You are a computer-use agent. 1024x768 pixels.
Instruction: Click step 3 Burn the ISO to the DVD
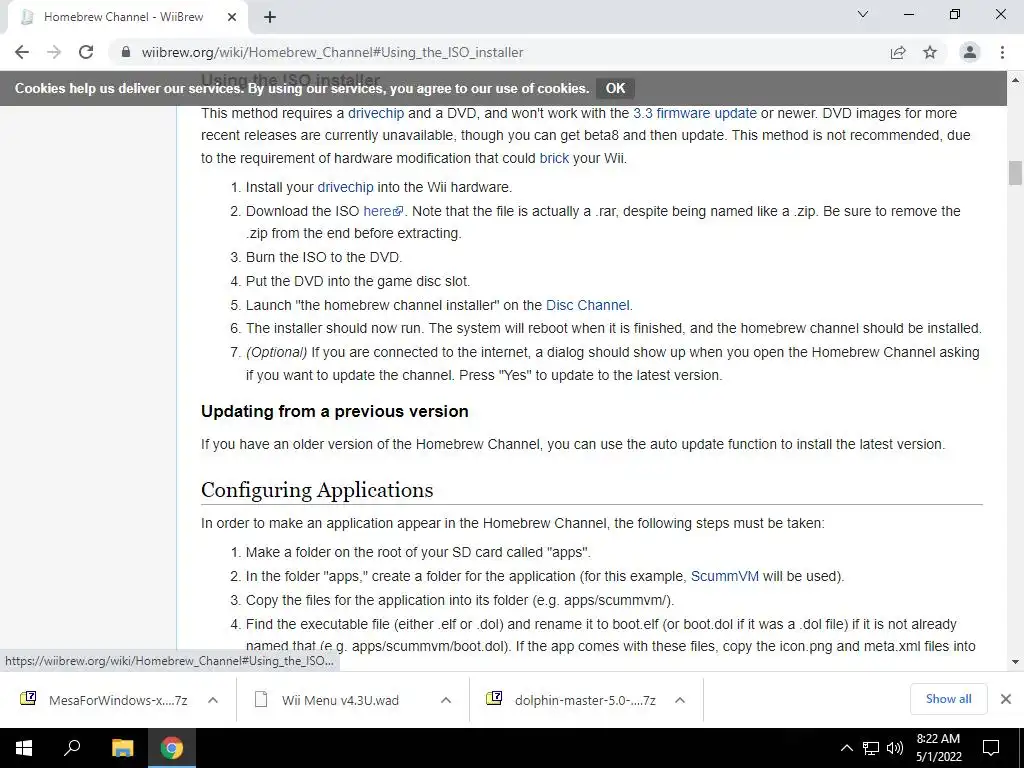[324, 257]
